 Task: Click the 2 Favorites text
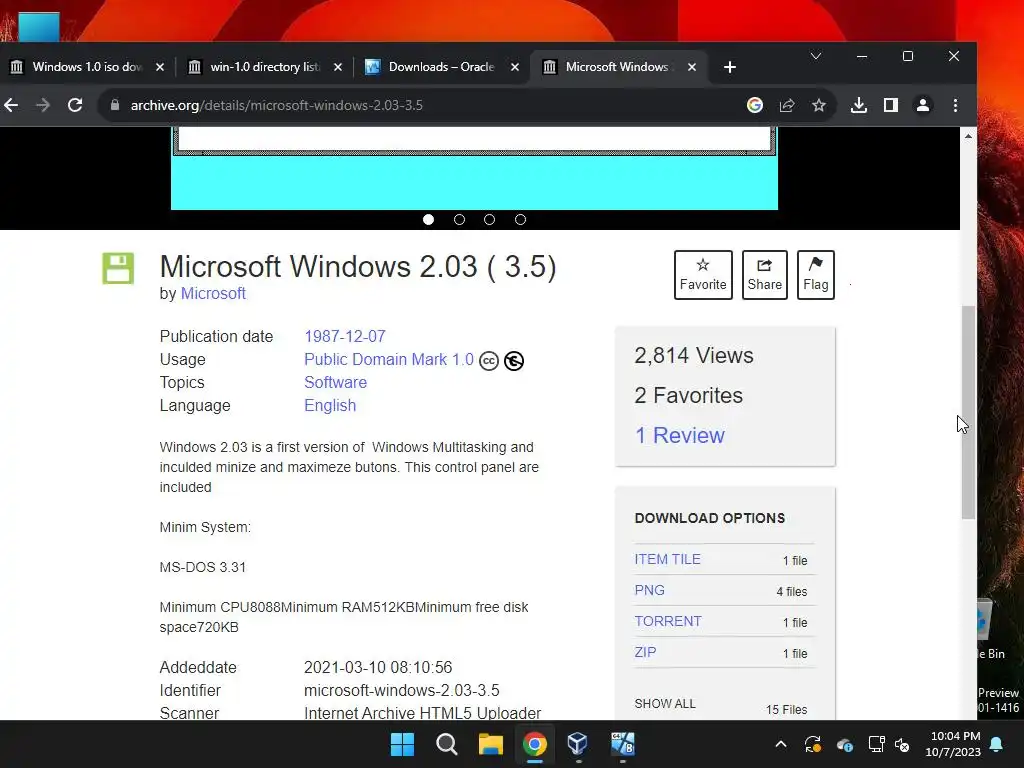[688, 396]
